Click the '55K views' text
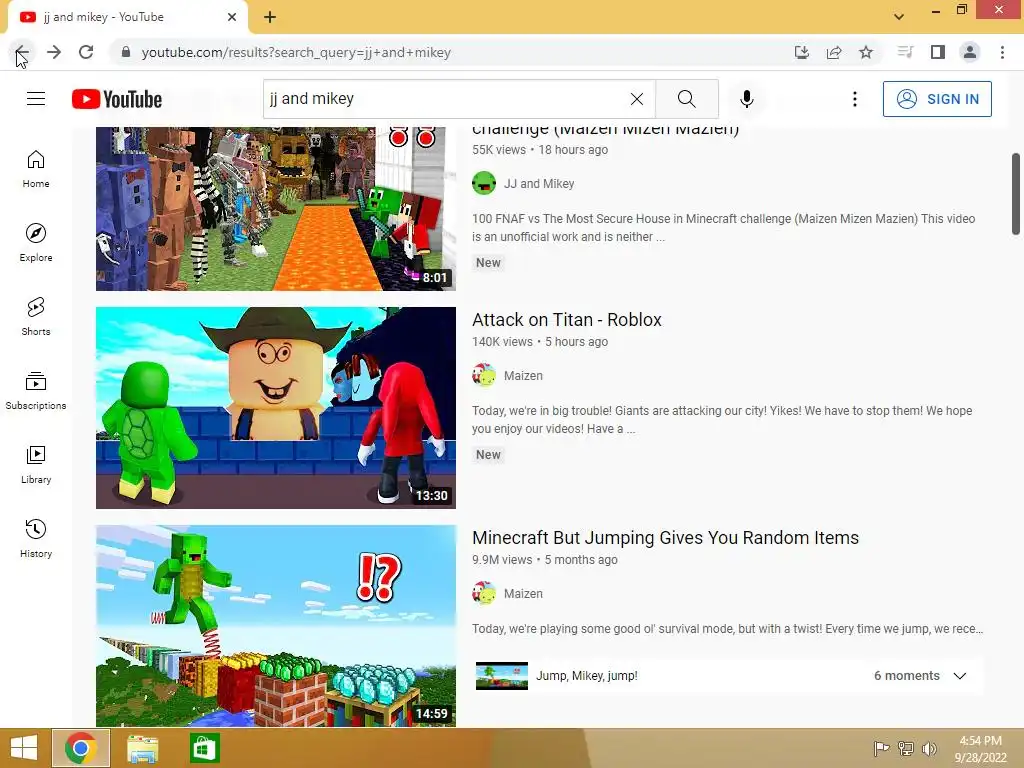Image resolution: width=1024 pixels, height=768 pixels. coord(499,150)
